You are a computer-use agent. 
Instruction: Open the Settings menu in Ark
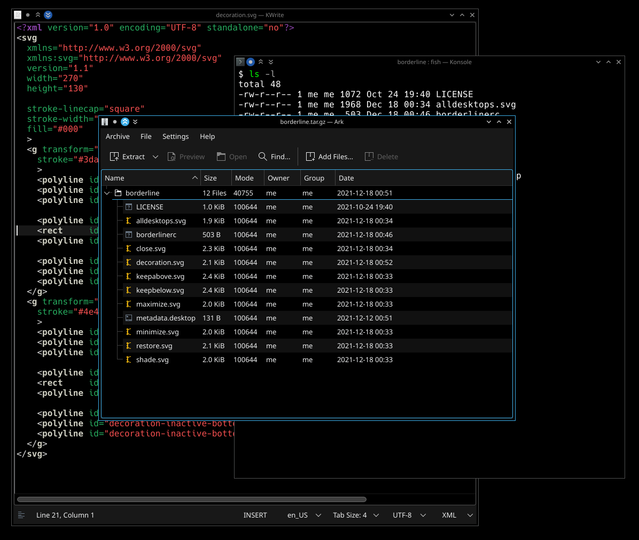tap(175, 137)
